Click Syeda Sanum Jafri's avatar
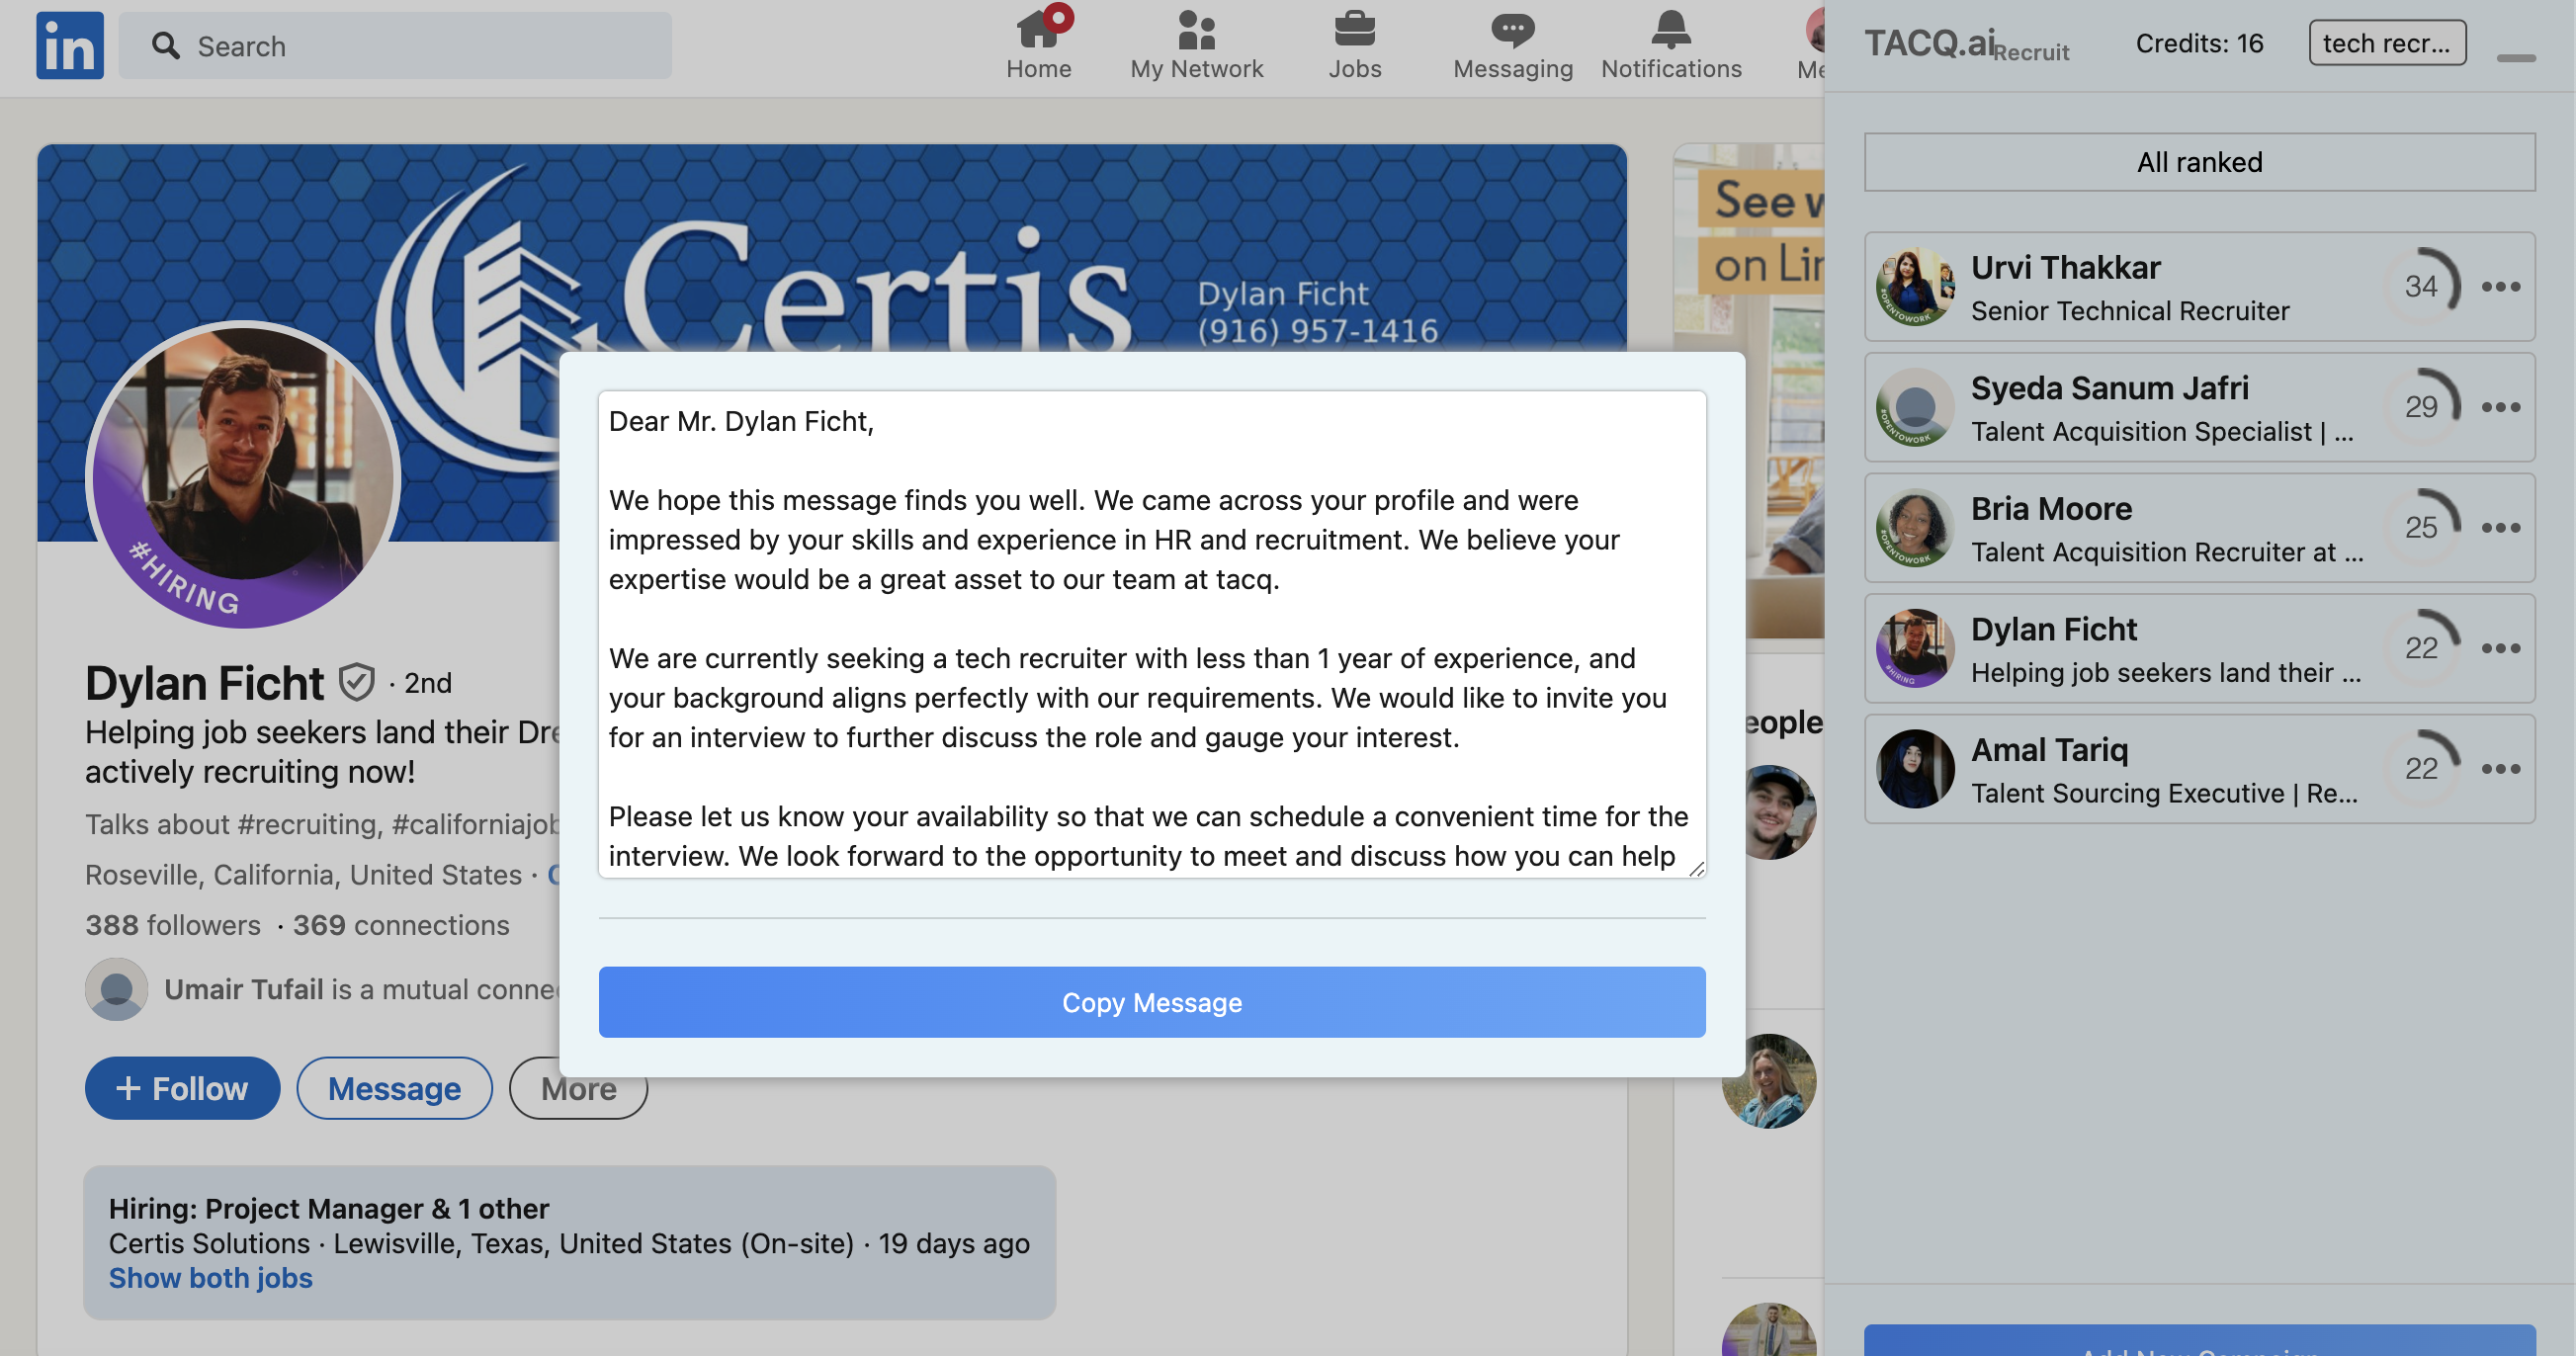 click(x=1915, y=407)
